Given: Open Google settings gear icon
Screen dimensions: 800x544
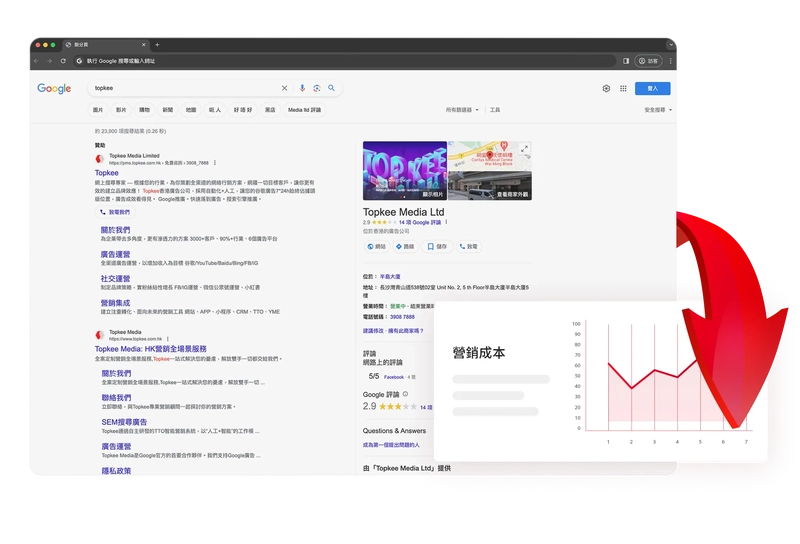Looking at the screenshot, I should coord(606,88).
